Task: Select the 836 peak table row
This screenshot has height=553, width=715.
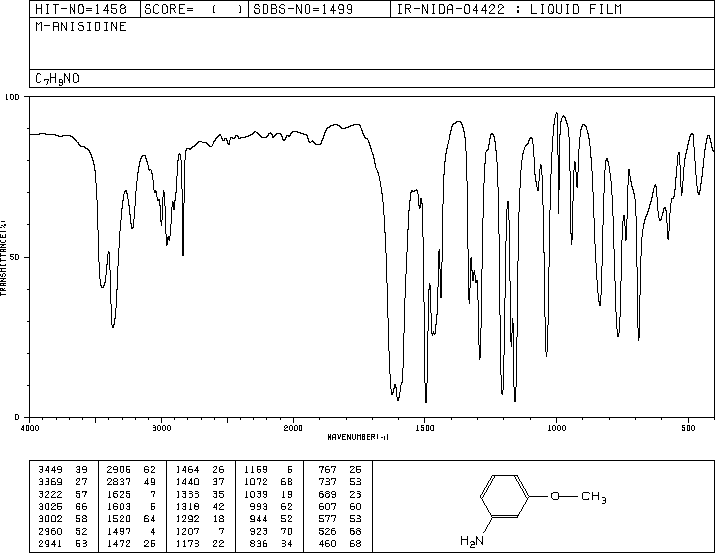Action: 271,544
